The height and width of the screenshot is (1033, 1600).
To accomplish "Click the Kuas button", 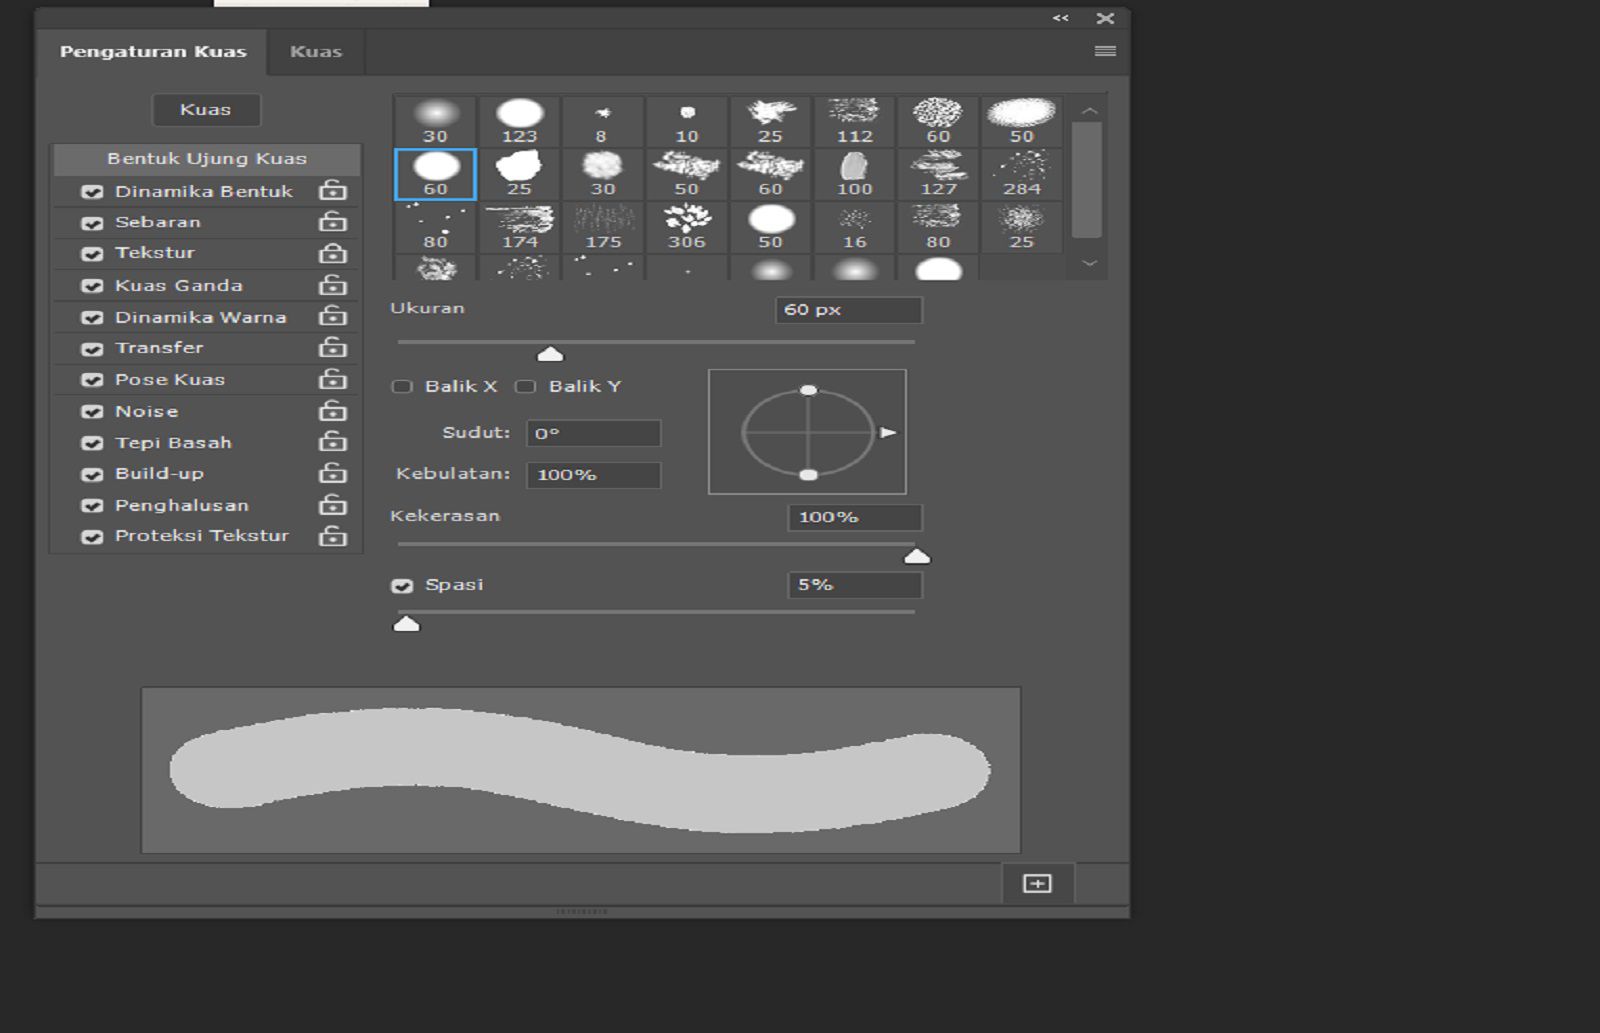I will click(x=206, y=110).
